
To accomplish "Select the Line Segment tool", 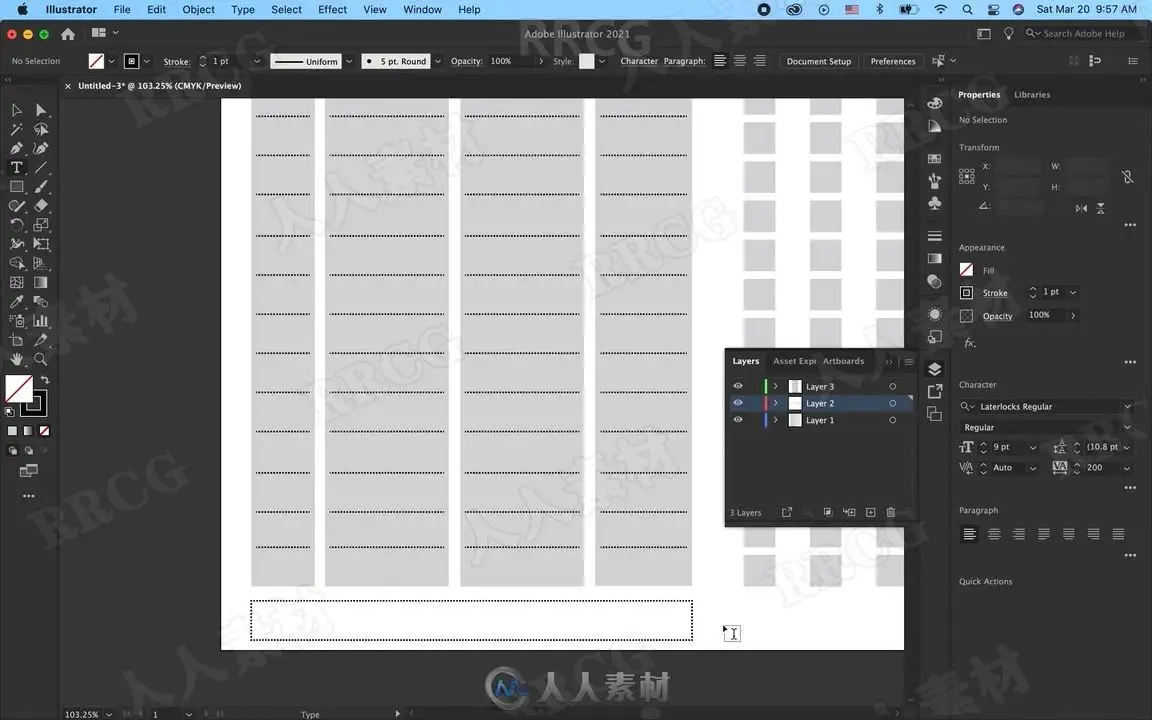I will click(40, 168).
